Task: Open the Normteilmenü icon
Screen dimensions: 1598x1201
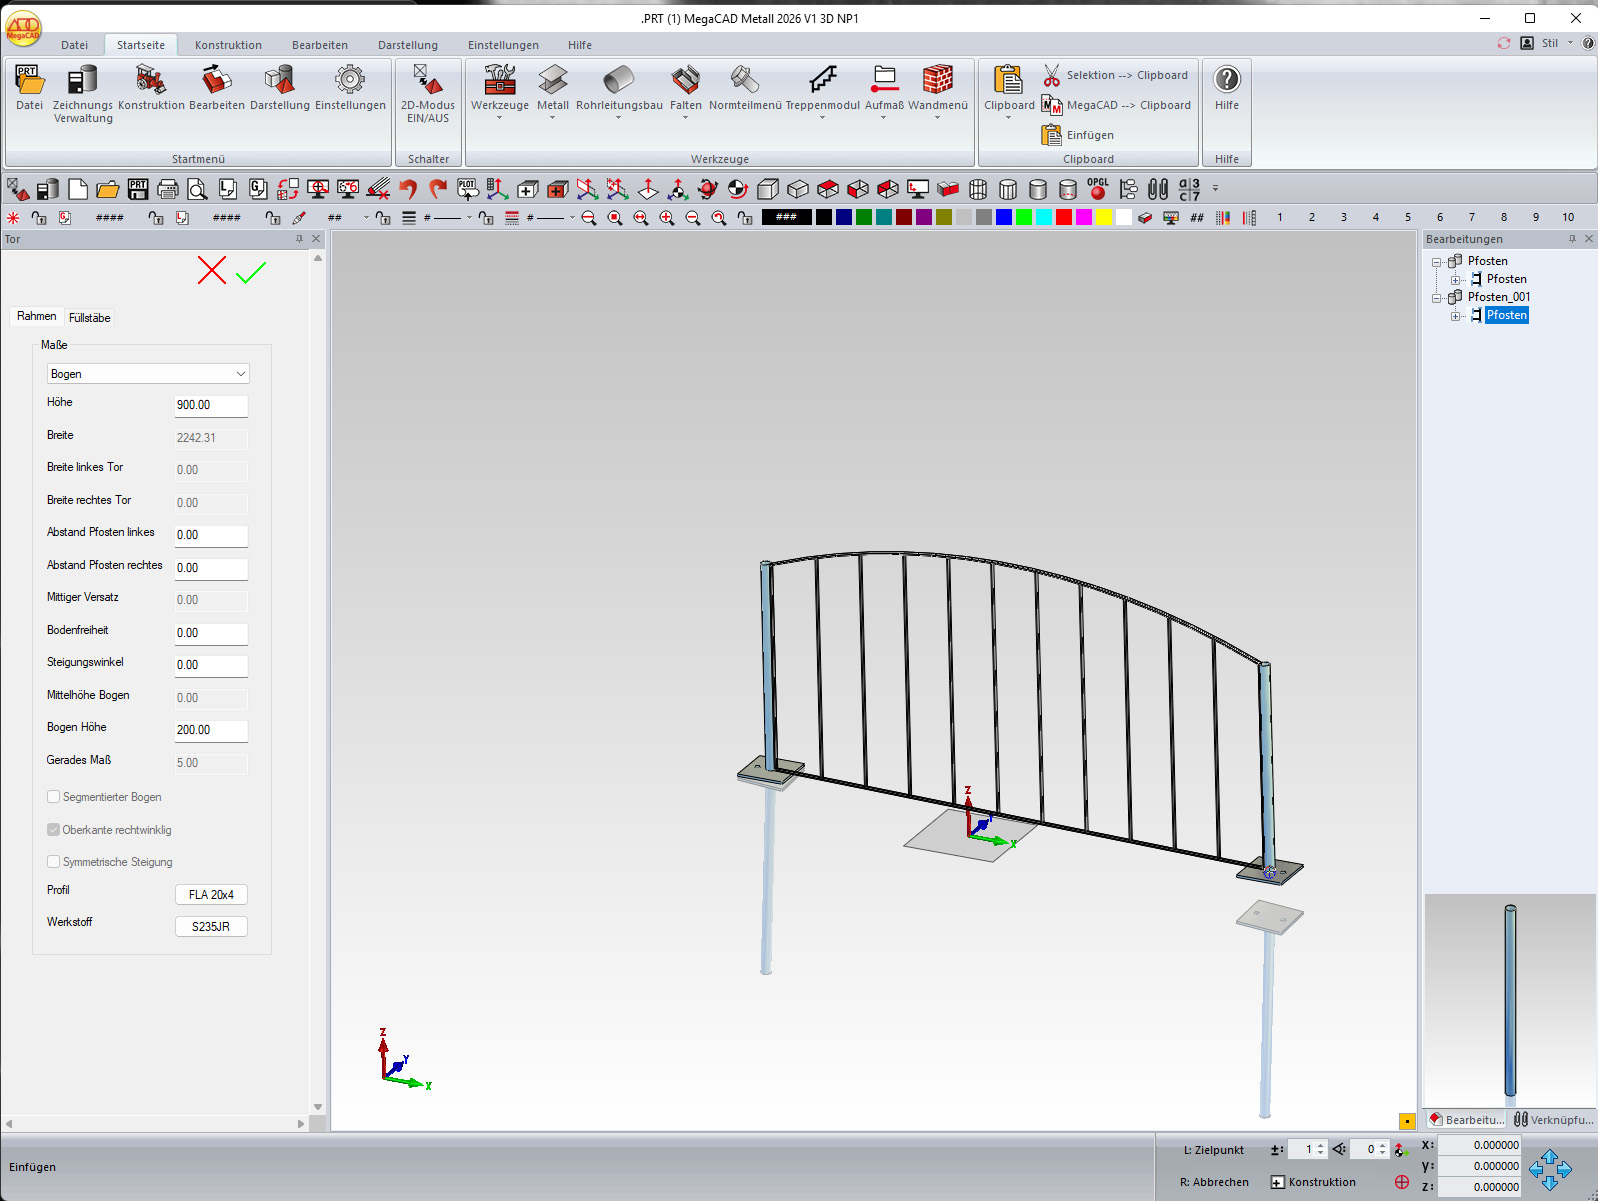Action: pyautogui.click(x=745, y=80)
